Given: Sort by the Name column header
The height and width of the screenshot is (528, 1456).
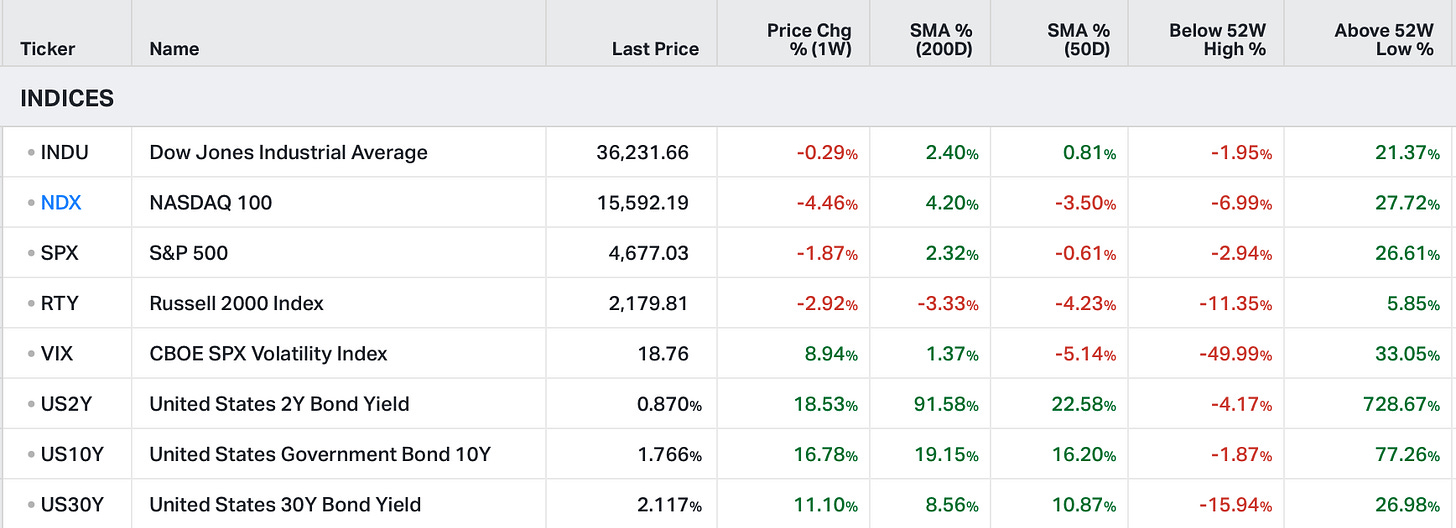Looking at the screenshot, I should [x=174, y=49].
